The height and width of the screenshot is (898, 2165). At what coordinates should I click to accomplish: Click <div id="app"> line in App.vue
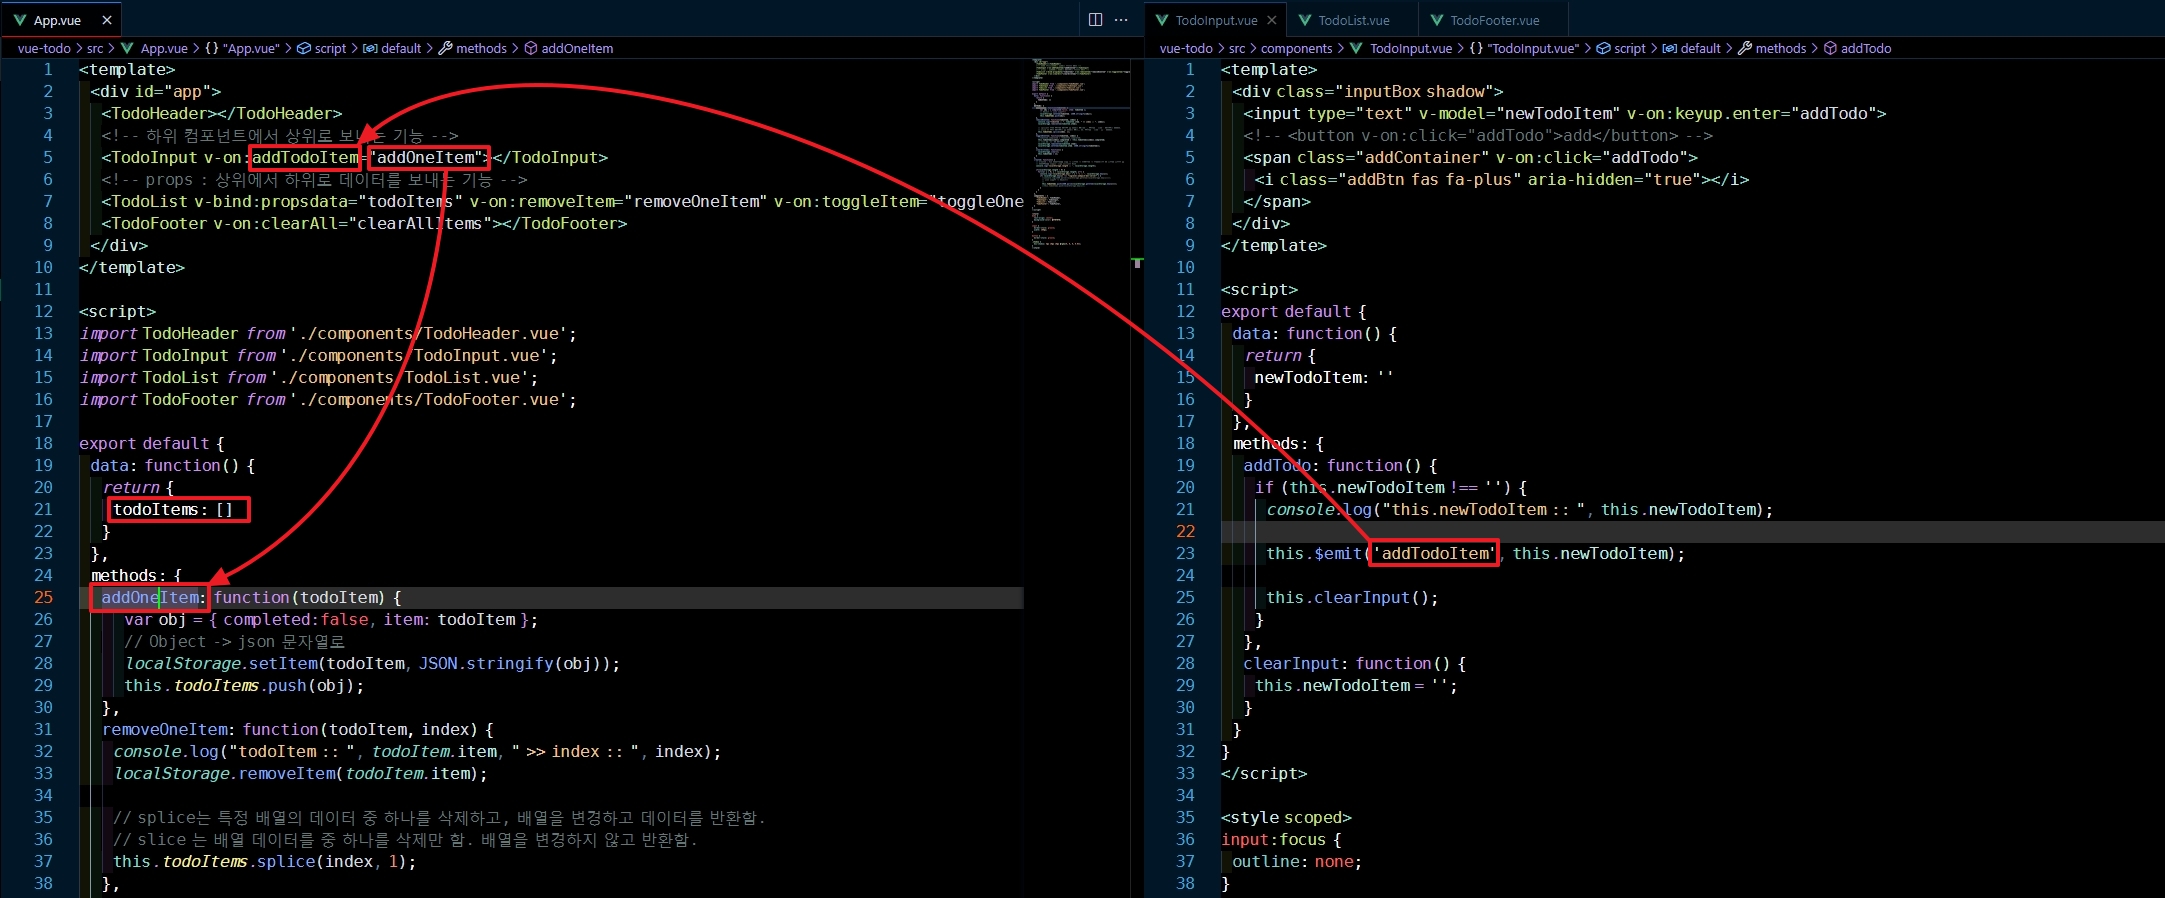point(155,91)
